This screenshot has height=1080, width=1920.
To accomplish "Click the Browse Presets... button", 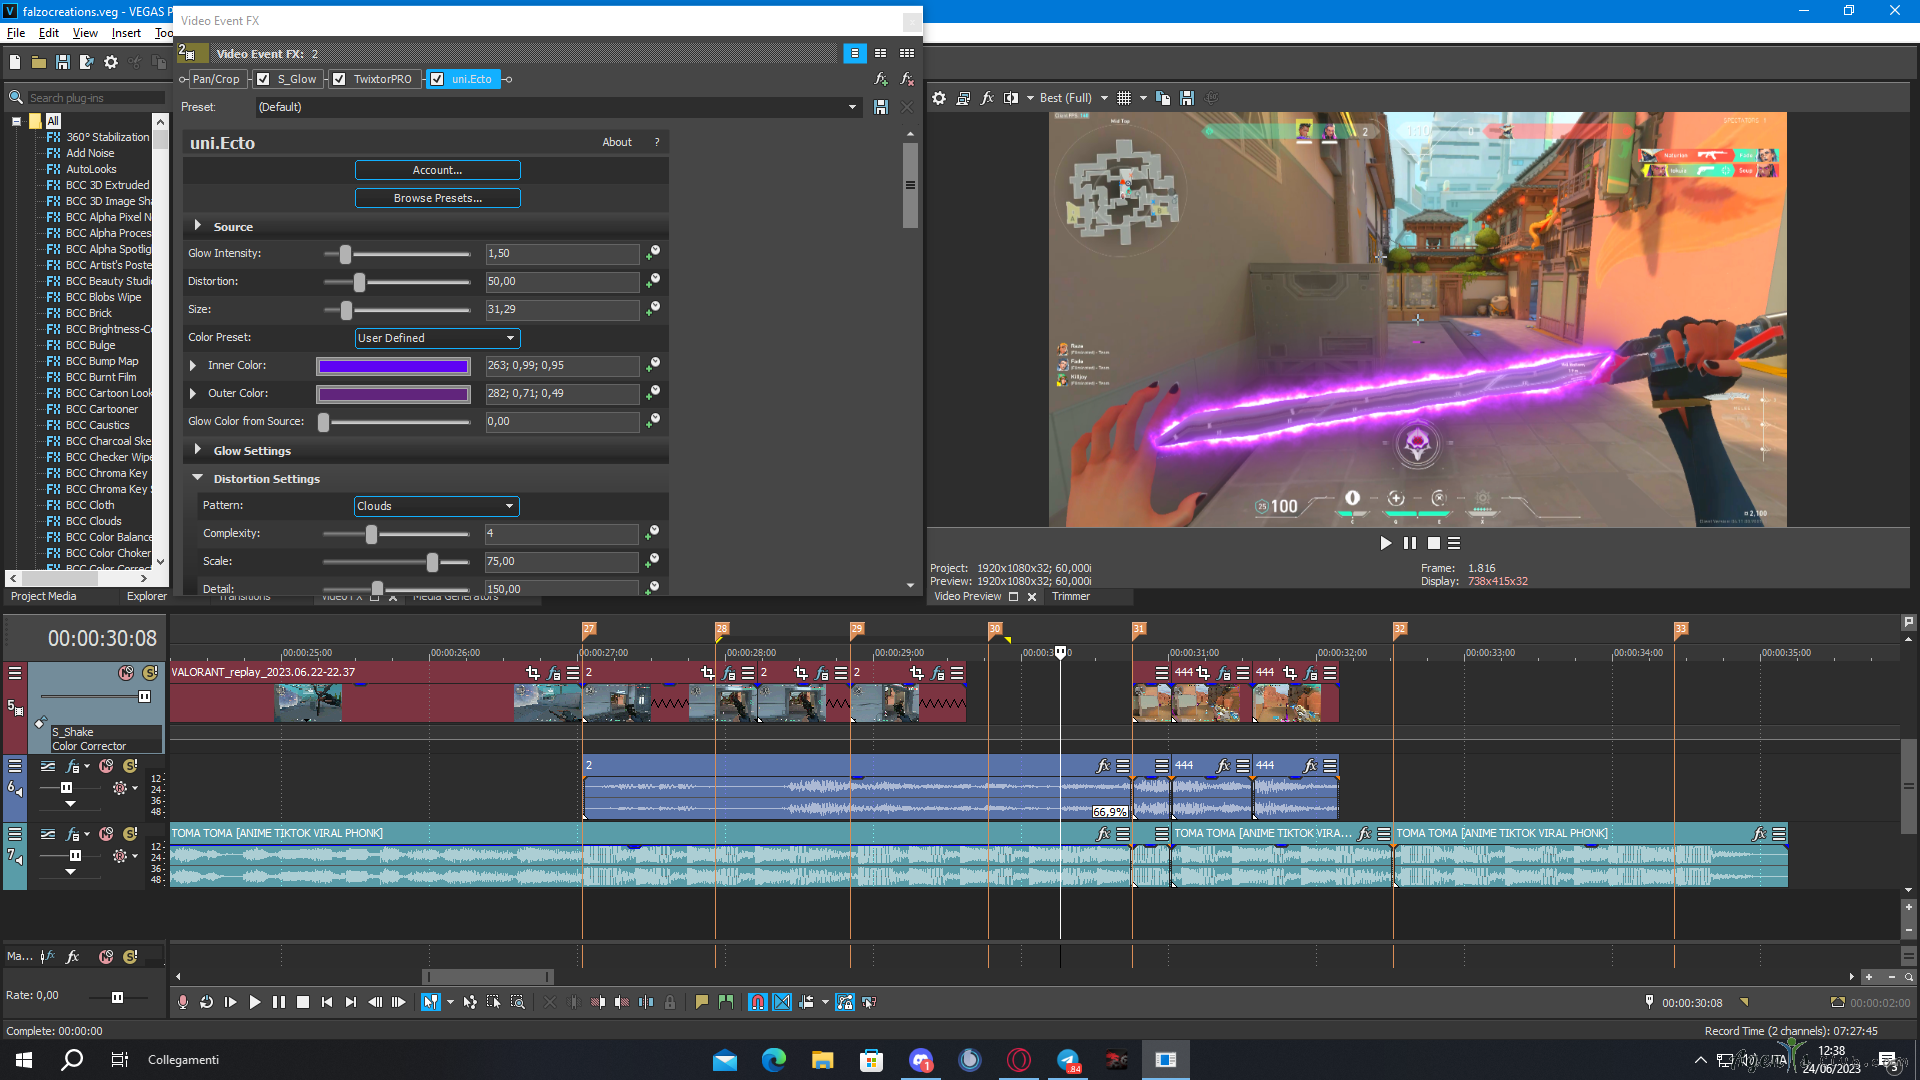I will [x=438, y=198].
